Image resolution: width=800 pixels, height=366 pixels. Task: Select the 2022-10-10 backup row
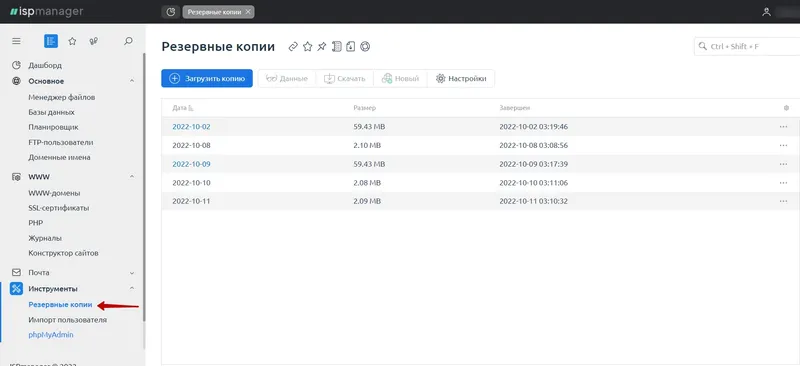click(x=481, y=183)
